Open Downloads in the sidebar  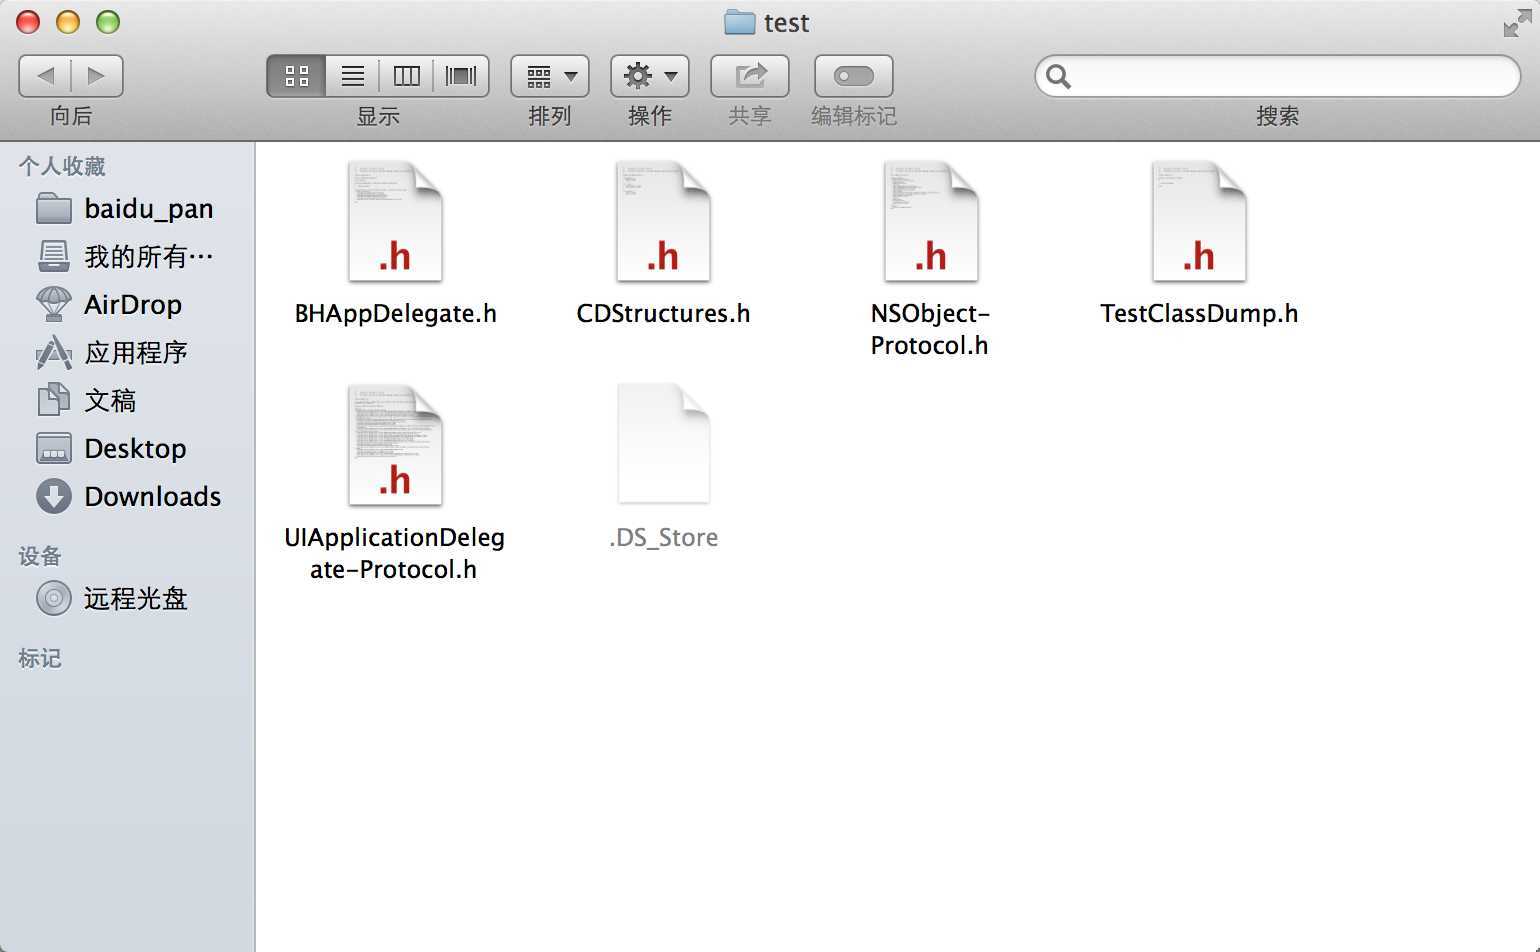click(127, 496)
